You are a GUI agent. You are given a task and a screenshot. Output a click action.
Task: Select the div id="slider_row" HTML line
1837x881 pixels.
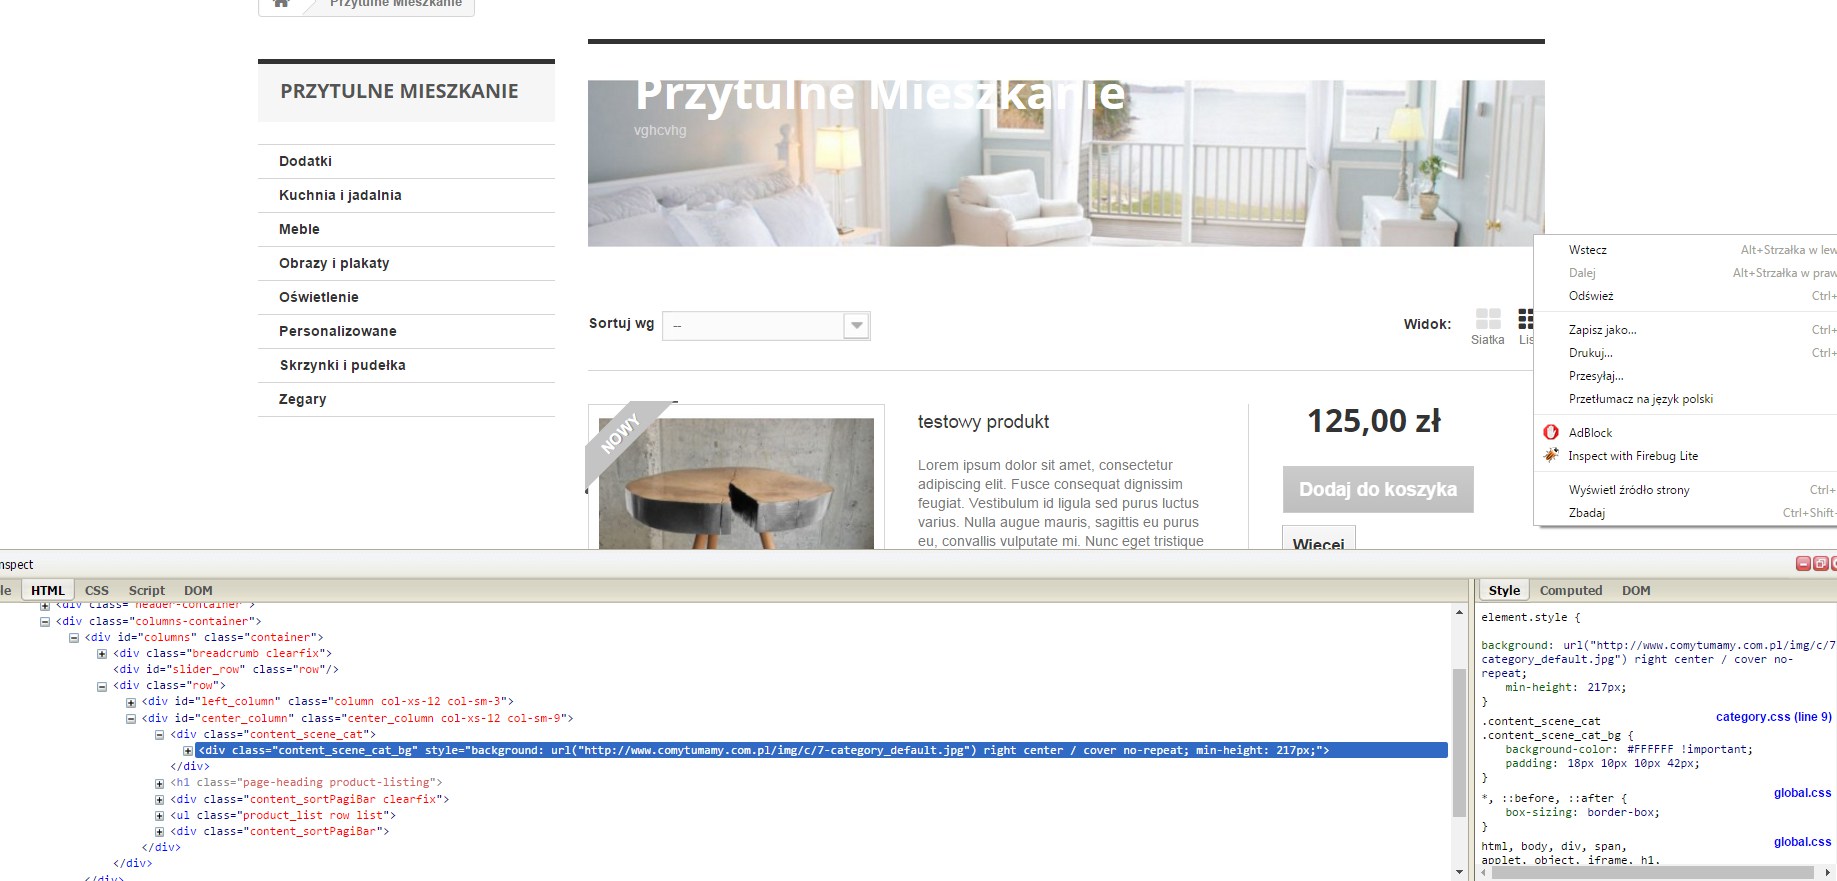226,670
